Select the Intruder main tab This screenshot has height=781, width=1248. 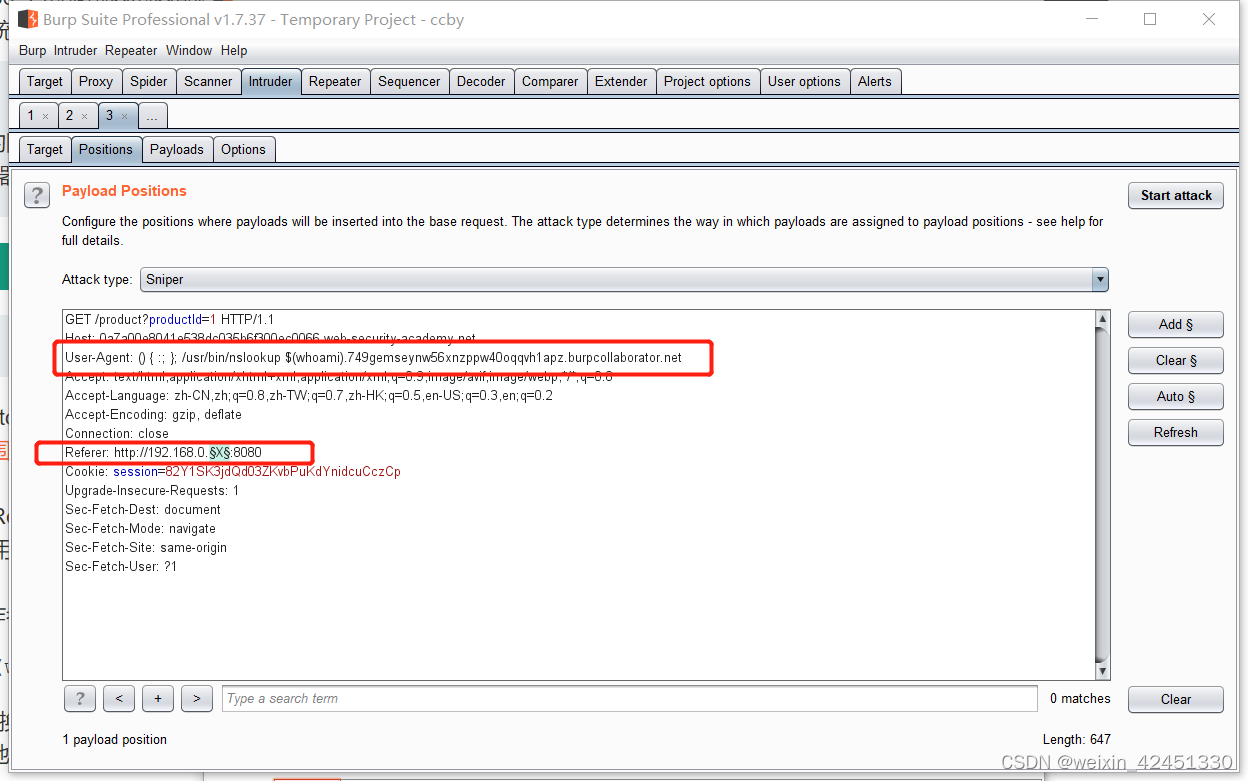[x=271, y=82]
